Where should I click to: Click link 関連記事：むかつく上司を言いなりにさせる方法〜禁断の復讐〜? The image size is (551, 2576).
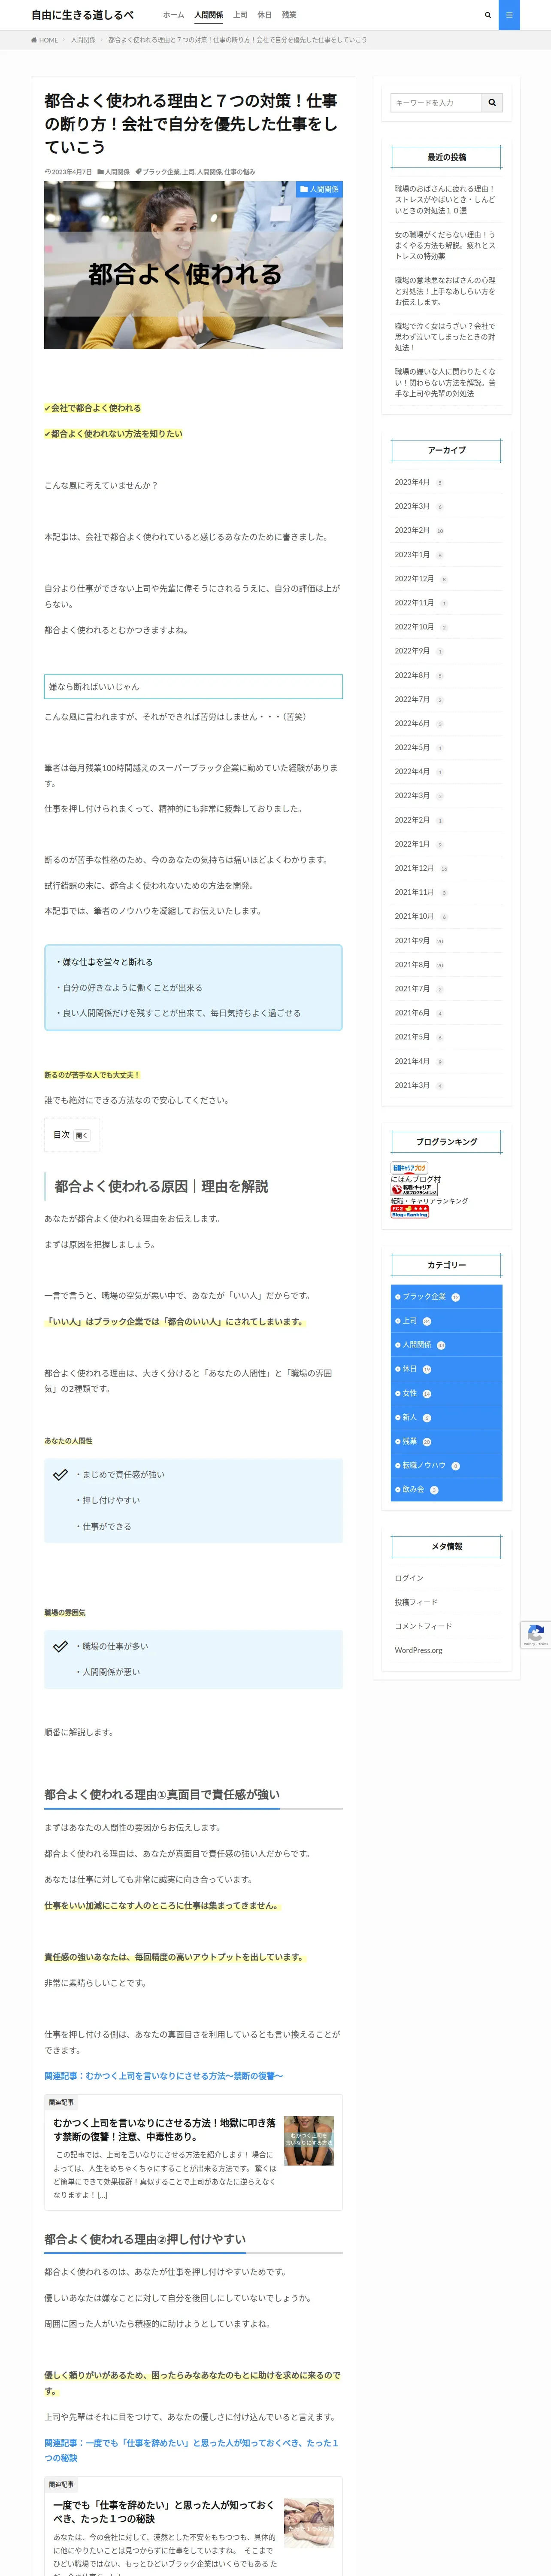click(163, 2076)
